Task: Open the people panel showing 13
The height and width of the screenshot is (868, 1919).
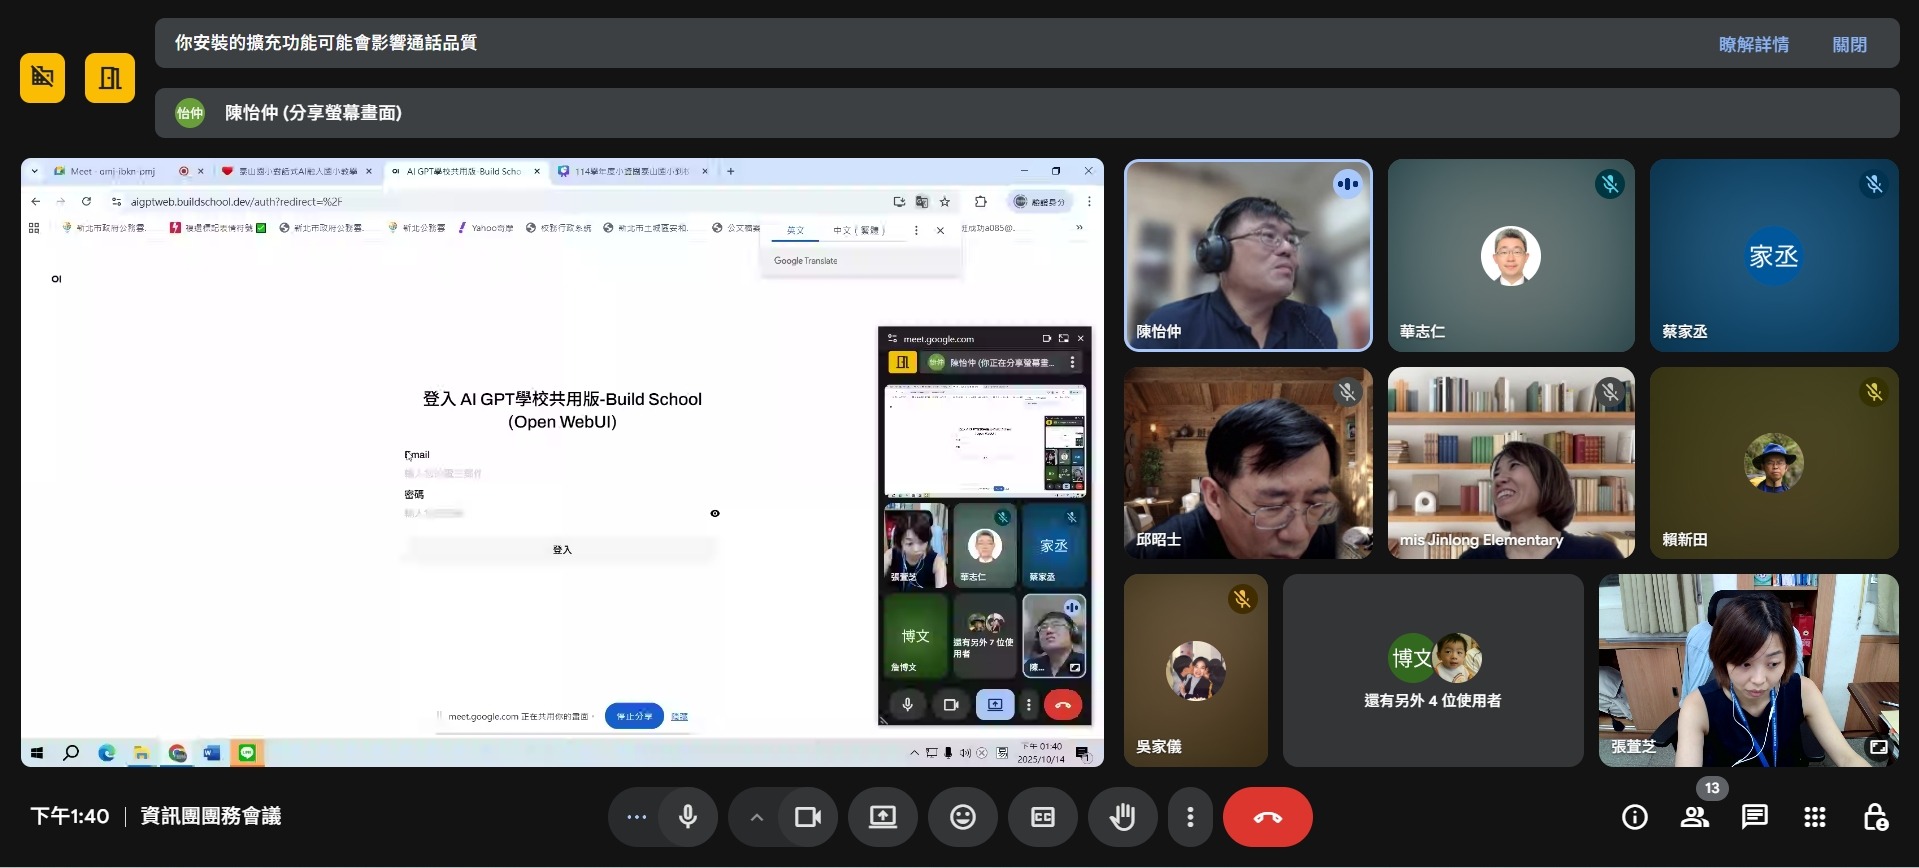Action: pos(1694,817)
